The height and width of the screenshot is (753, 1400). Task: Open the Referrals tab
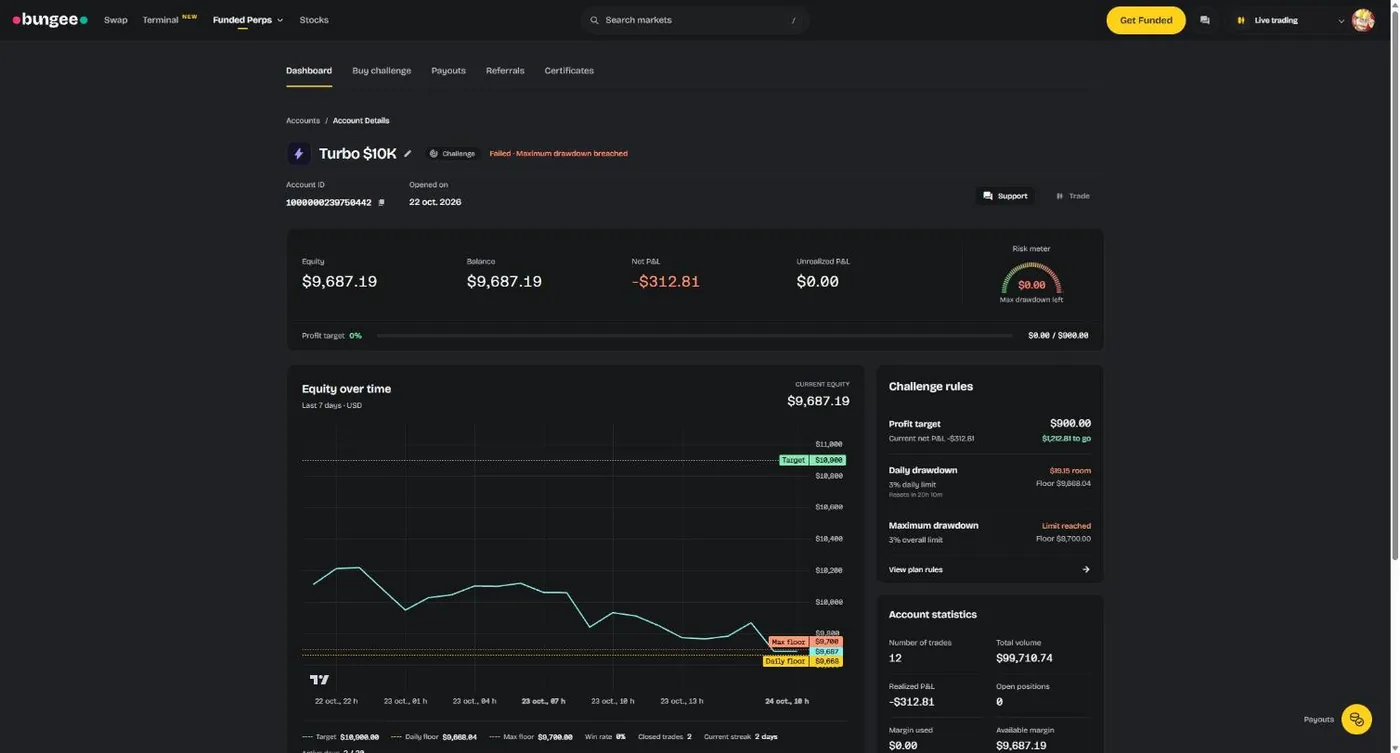click(x=505, y=71)
